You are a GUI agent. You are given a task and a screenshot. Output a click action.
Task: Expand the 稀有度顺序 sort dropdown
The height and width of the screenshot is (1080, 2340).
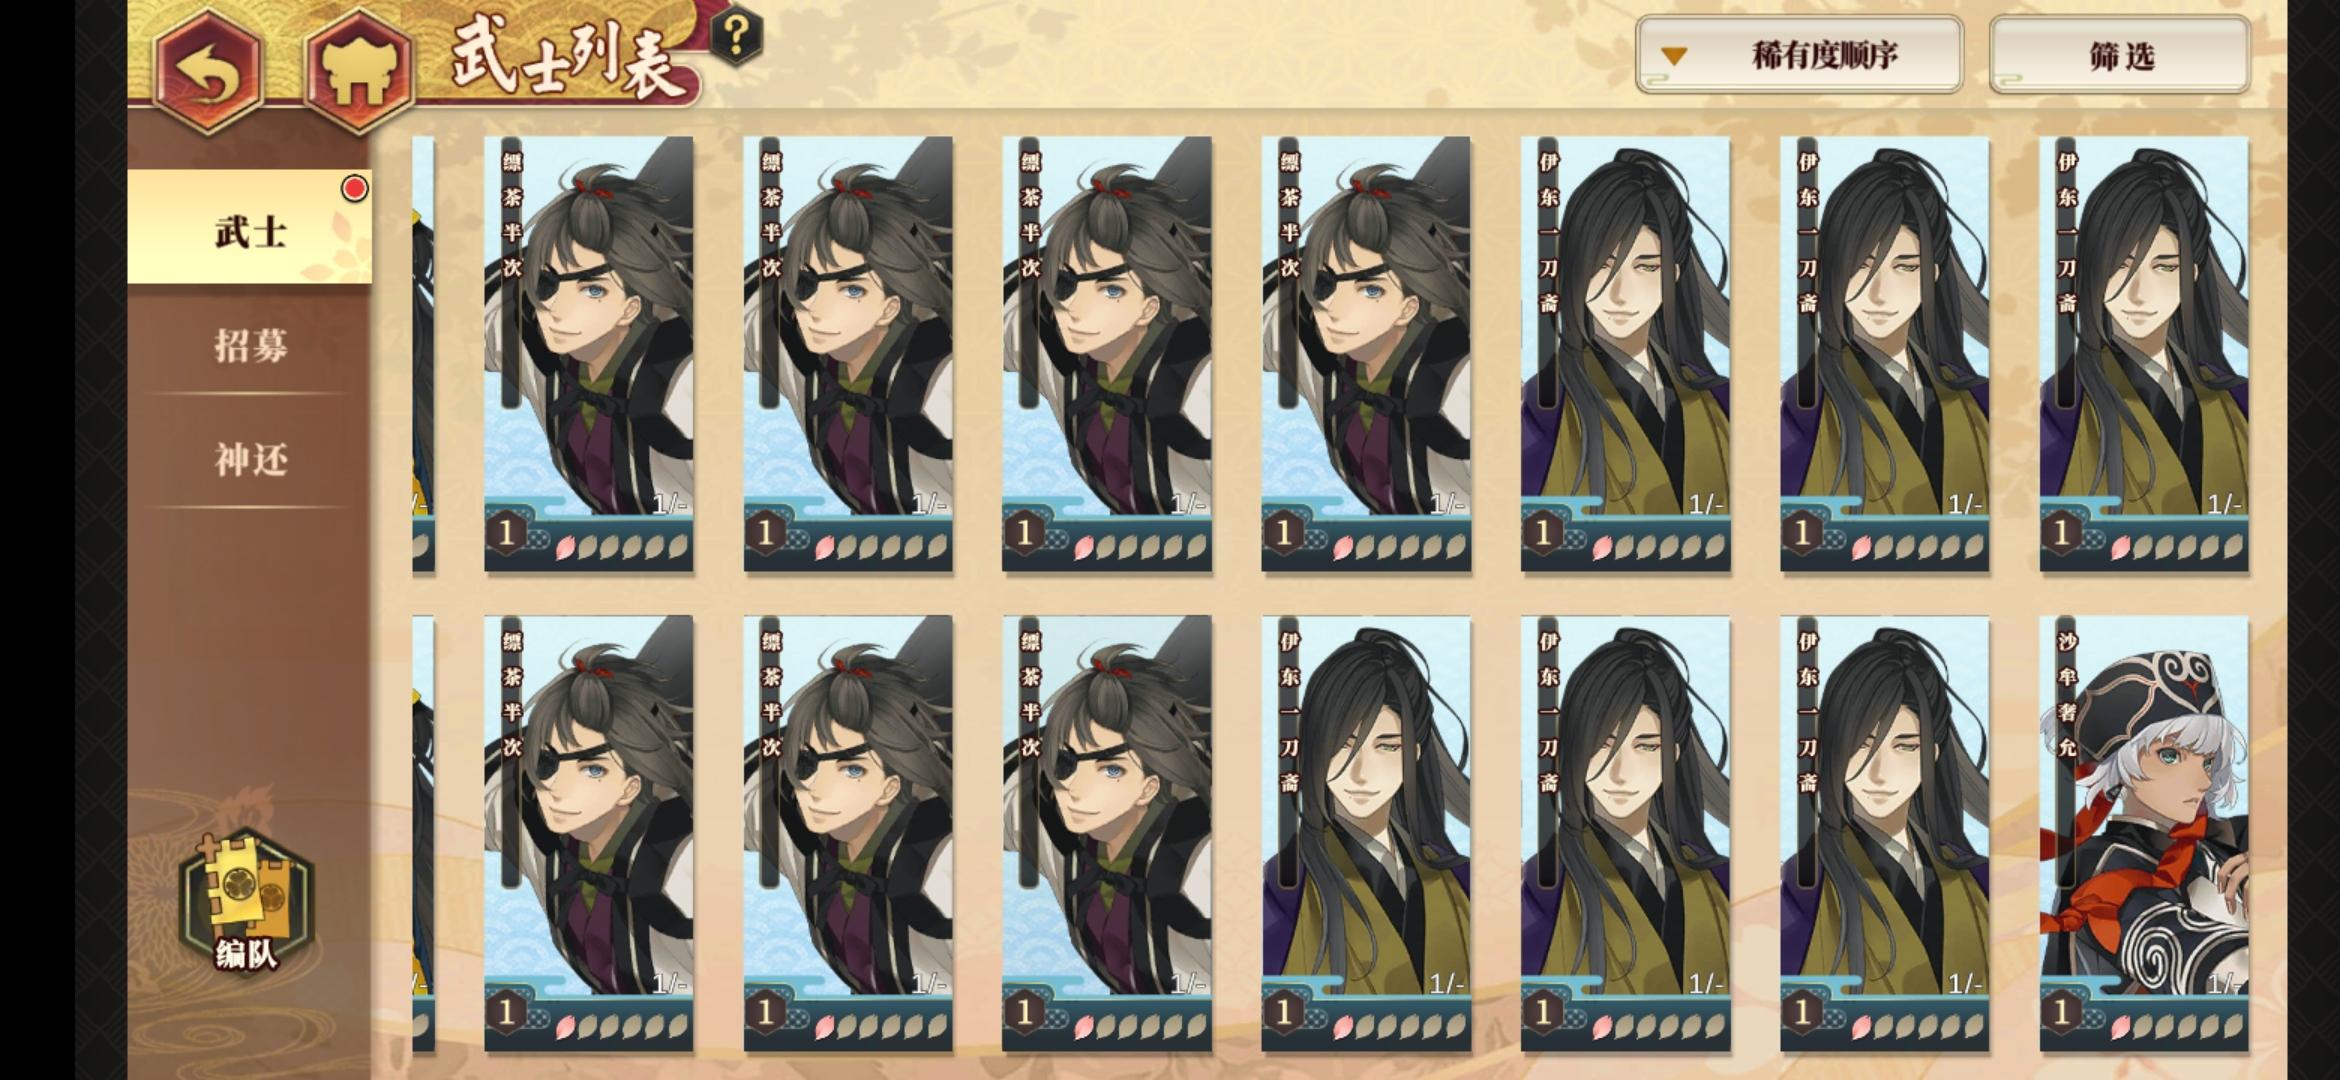1799,55
